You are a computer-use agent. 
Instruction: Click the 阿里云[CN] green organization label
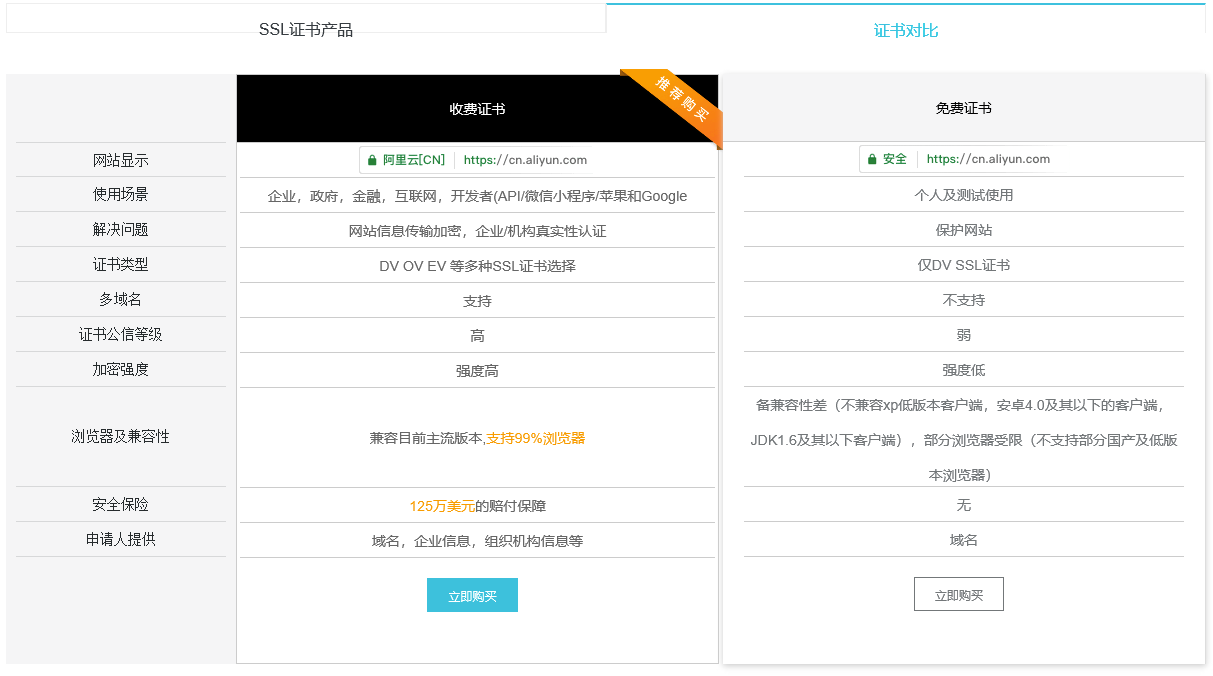tap(414, 160)
